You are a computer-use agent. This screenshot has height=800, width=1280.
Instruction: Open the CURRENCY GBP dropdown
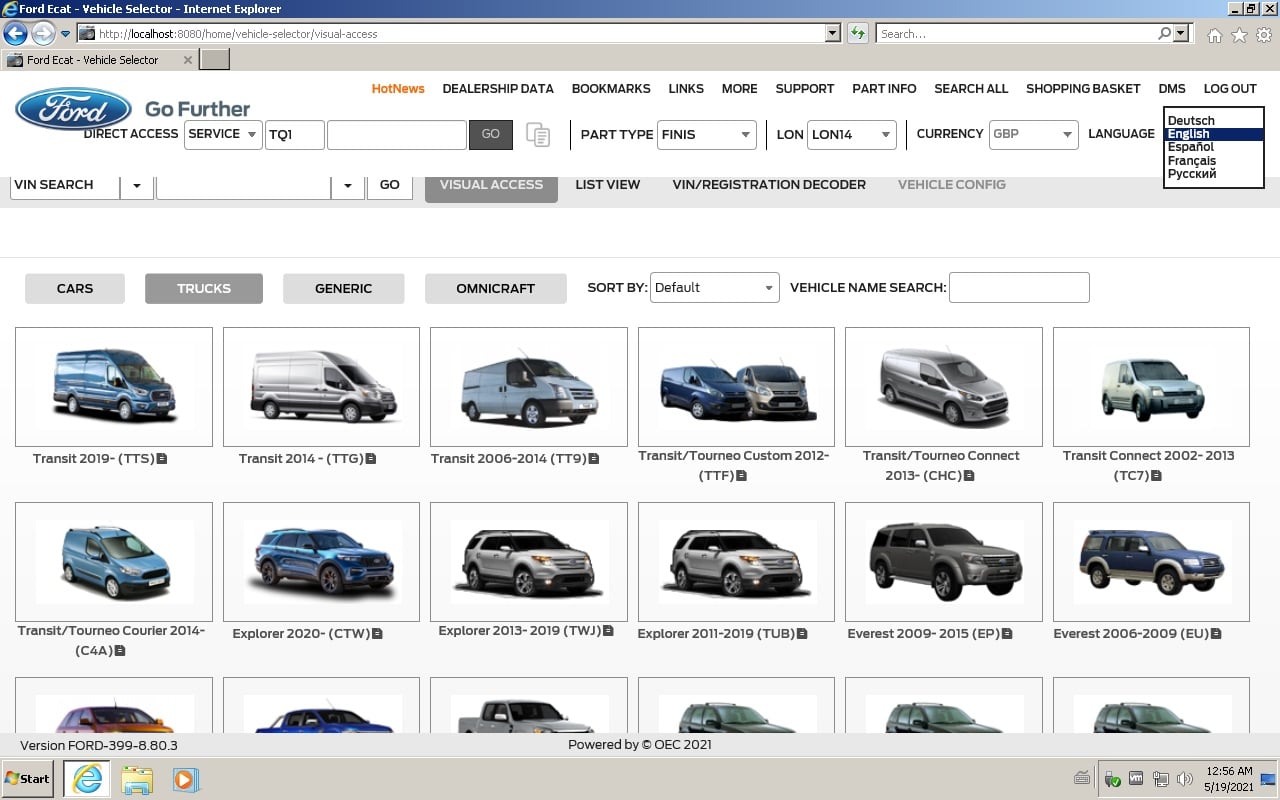click(1033, 134)
